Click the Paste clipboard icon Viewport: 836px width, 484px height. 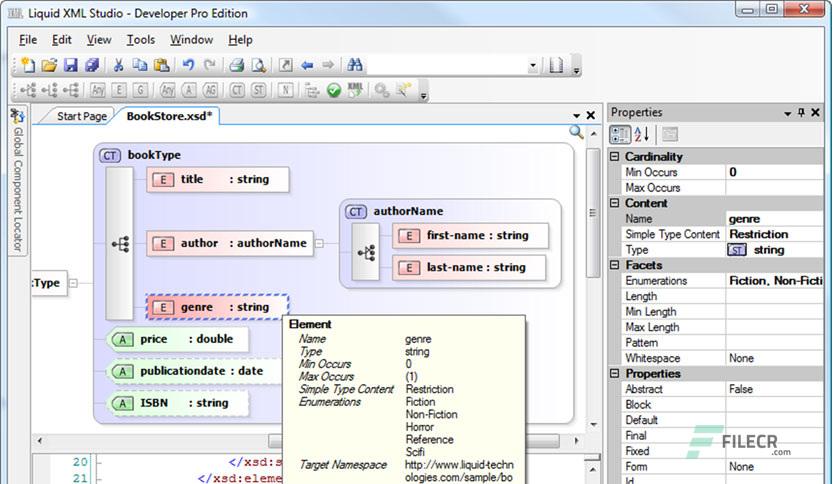click(161, 65)
